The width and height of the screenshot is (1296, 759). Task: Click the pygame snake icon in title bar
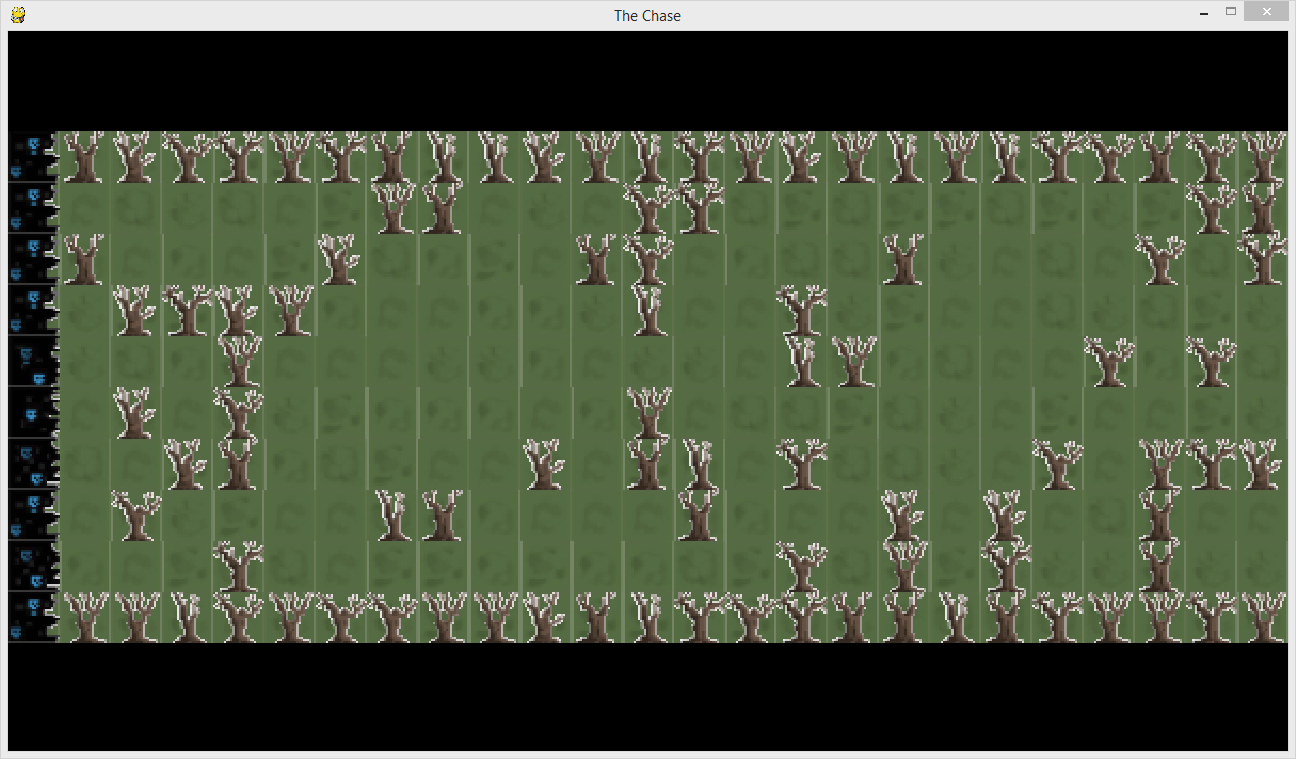(x=18, y=14)
